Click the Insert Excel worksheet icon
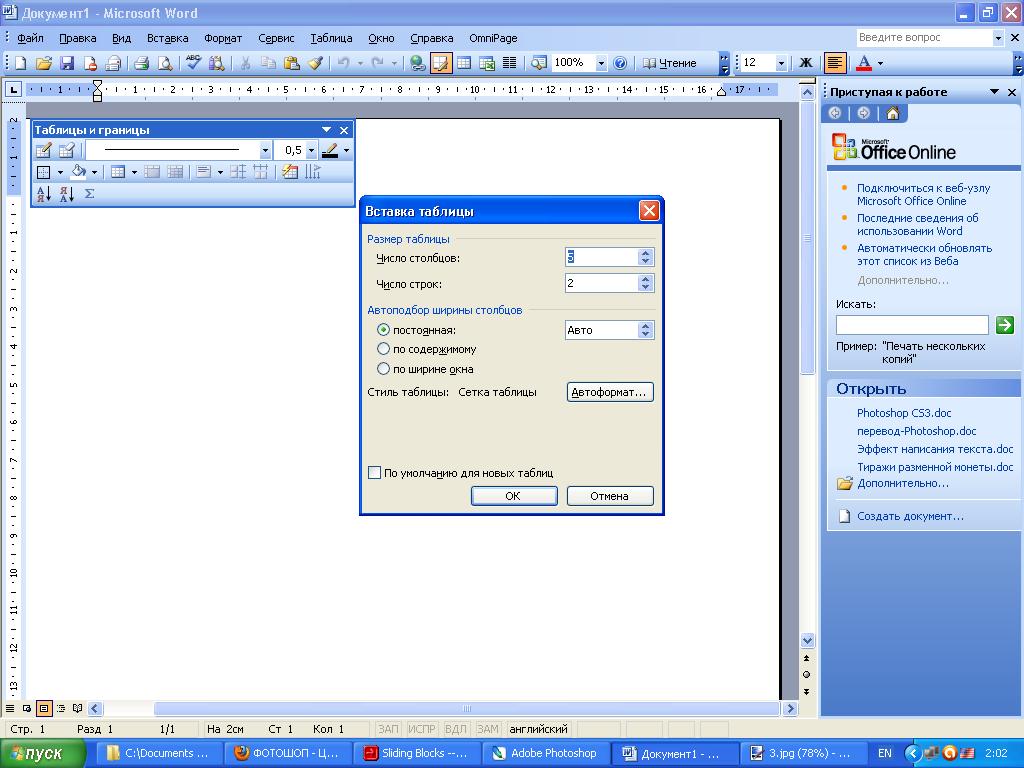 487,63
